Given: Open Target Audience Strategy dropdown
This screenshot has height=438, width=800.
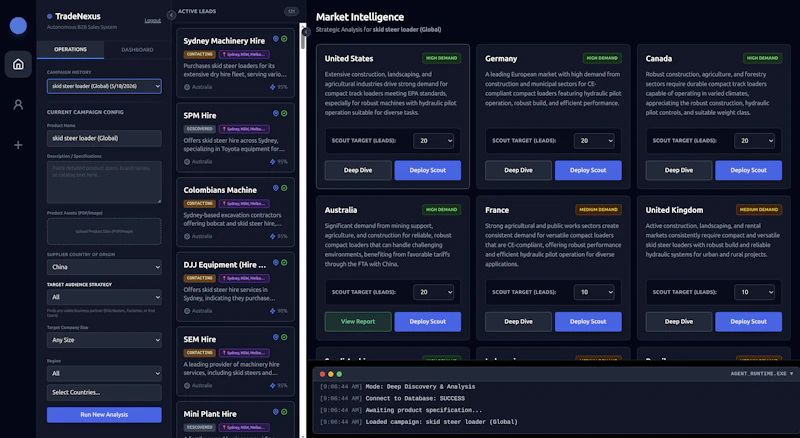Looking at the screenshot, I should 104,297.
